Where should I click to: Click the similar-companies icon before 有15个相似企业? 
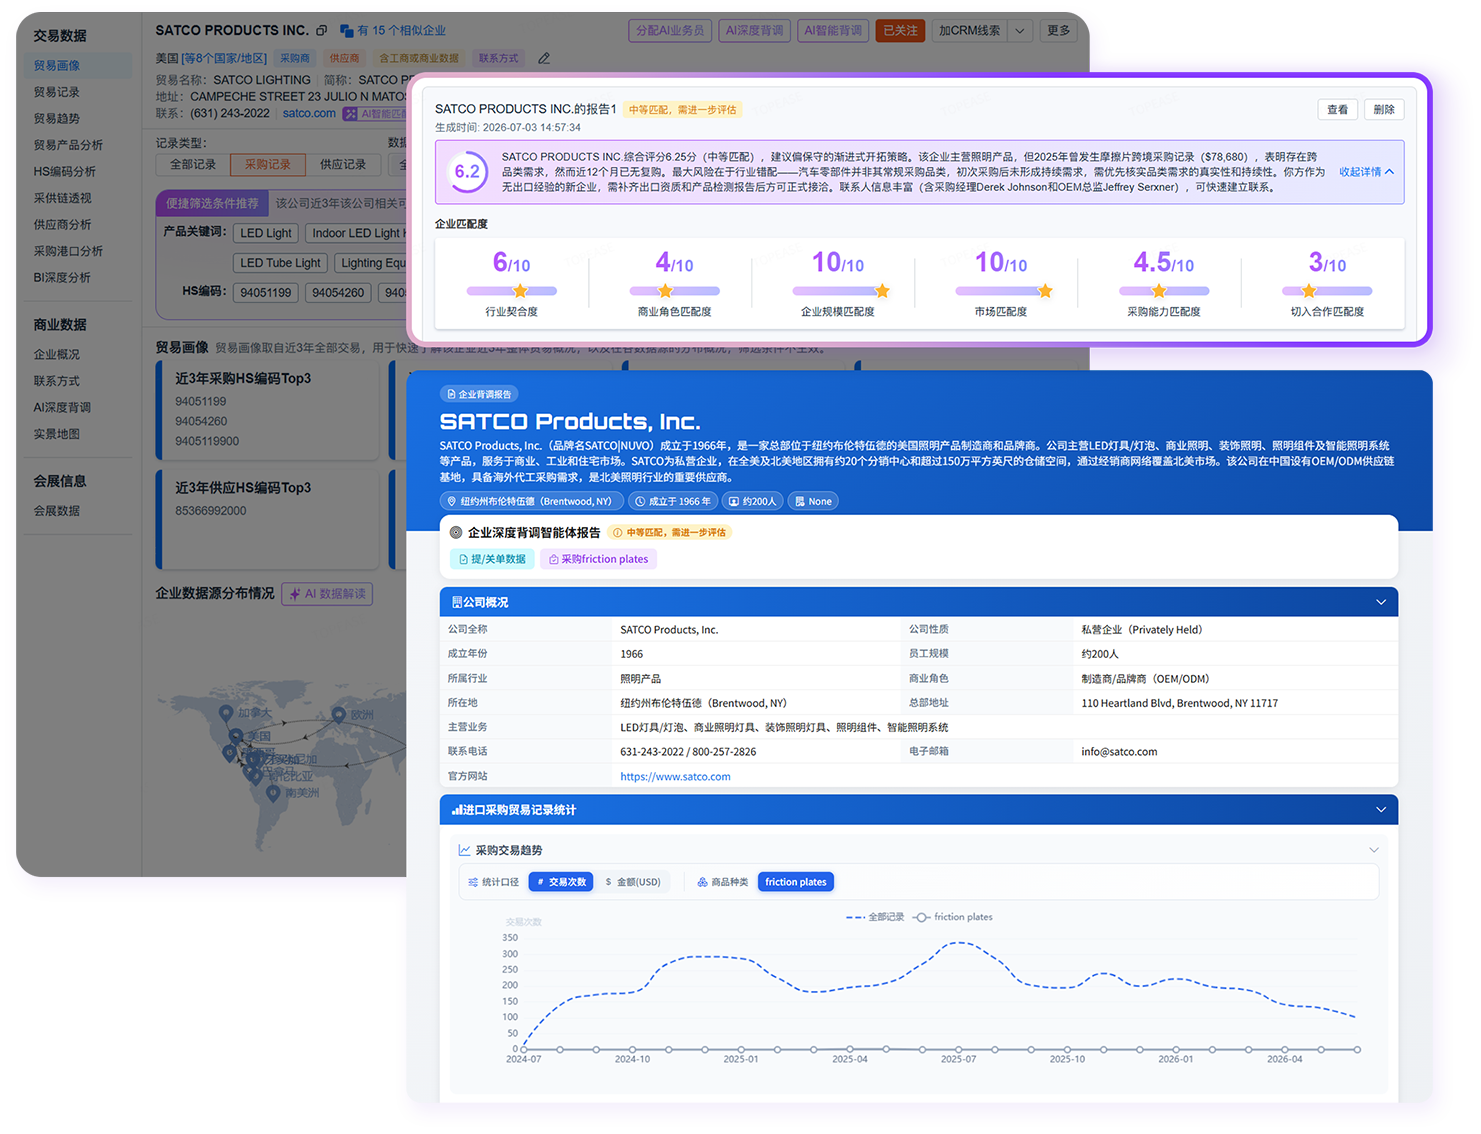(347, 31)
